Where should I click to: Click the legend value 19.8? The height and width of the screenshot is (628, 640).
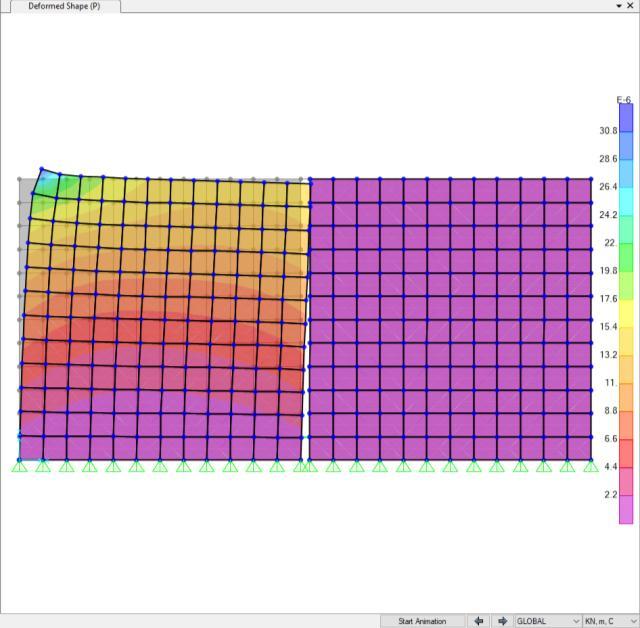point(608,271)
